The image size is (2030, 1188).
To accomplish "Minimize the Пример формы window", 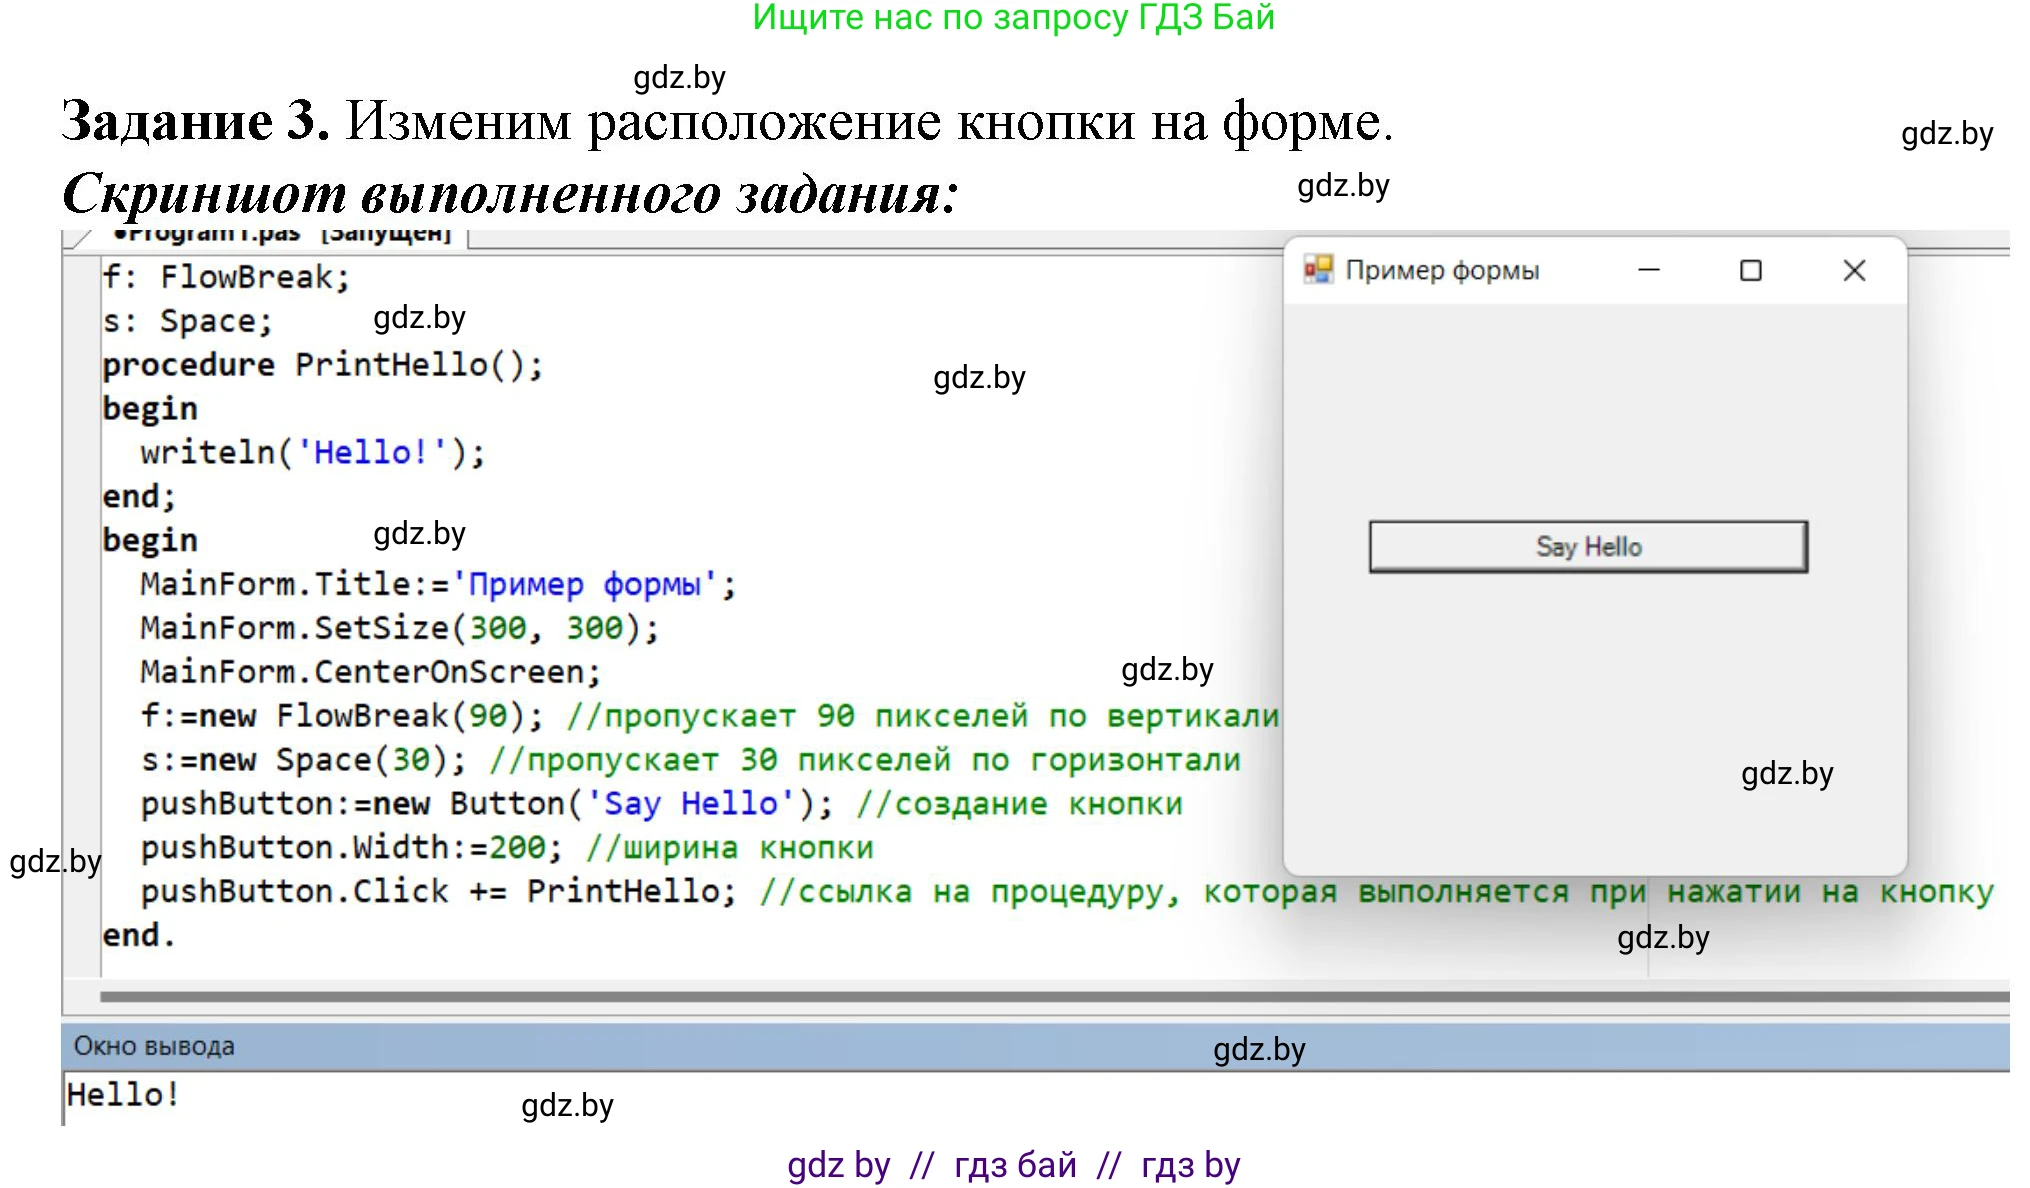I will coord(1648,270).
